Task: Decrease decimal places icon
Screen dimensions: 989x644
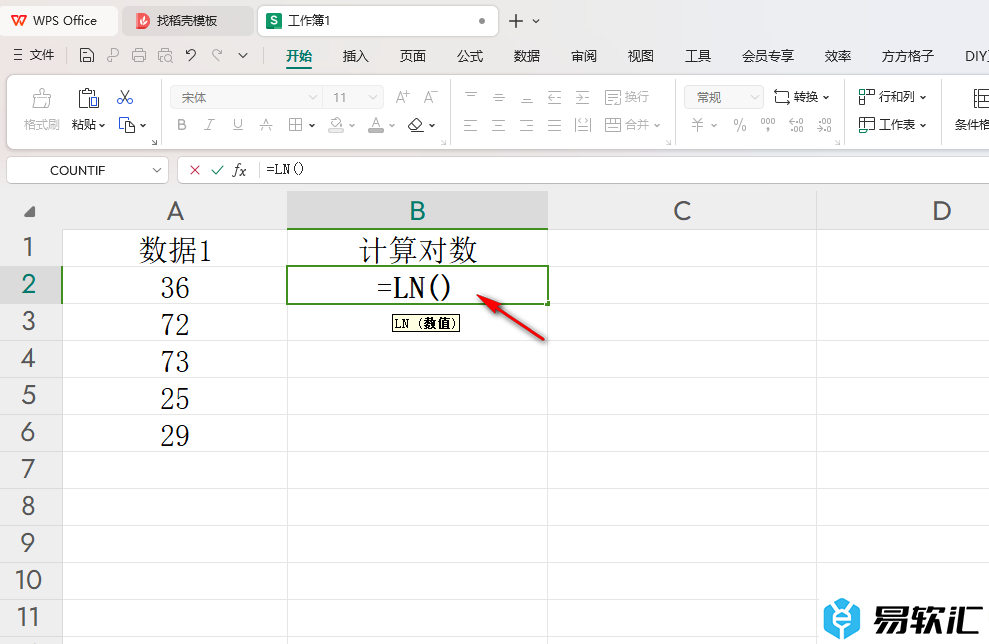Action: click(x=824, y=125)
